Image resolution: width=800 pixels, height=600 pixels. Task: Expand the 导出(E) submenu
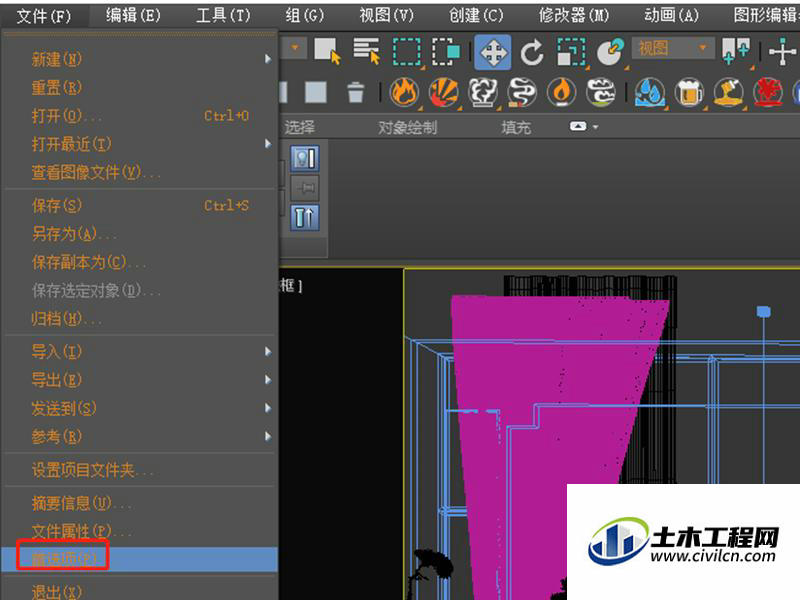click(x=139, y=380)
